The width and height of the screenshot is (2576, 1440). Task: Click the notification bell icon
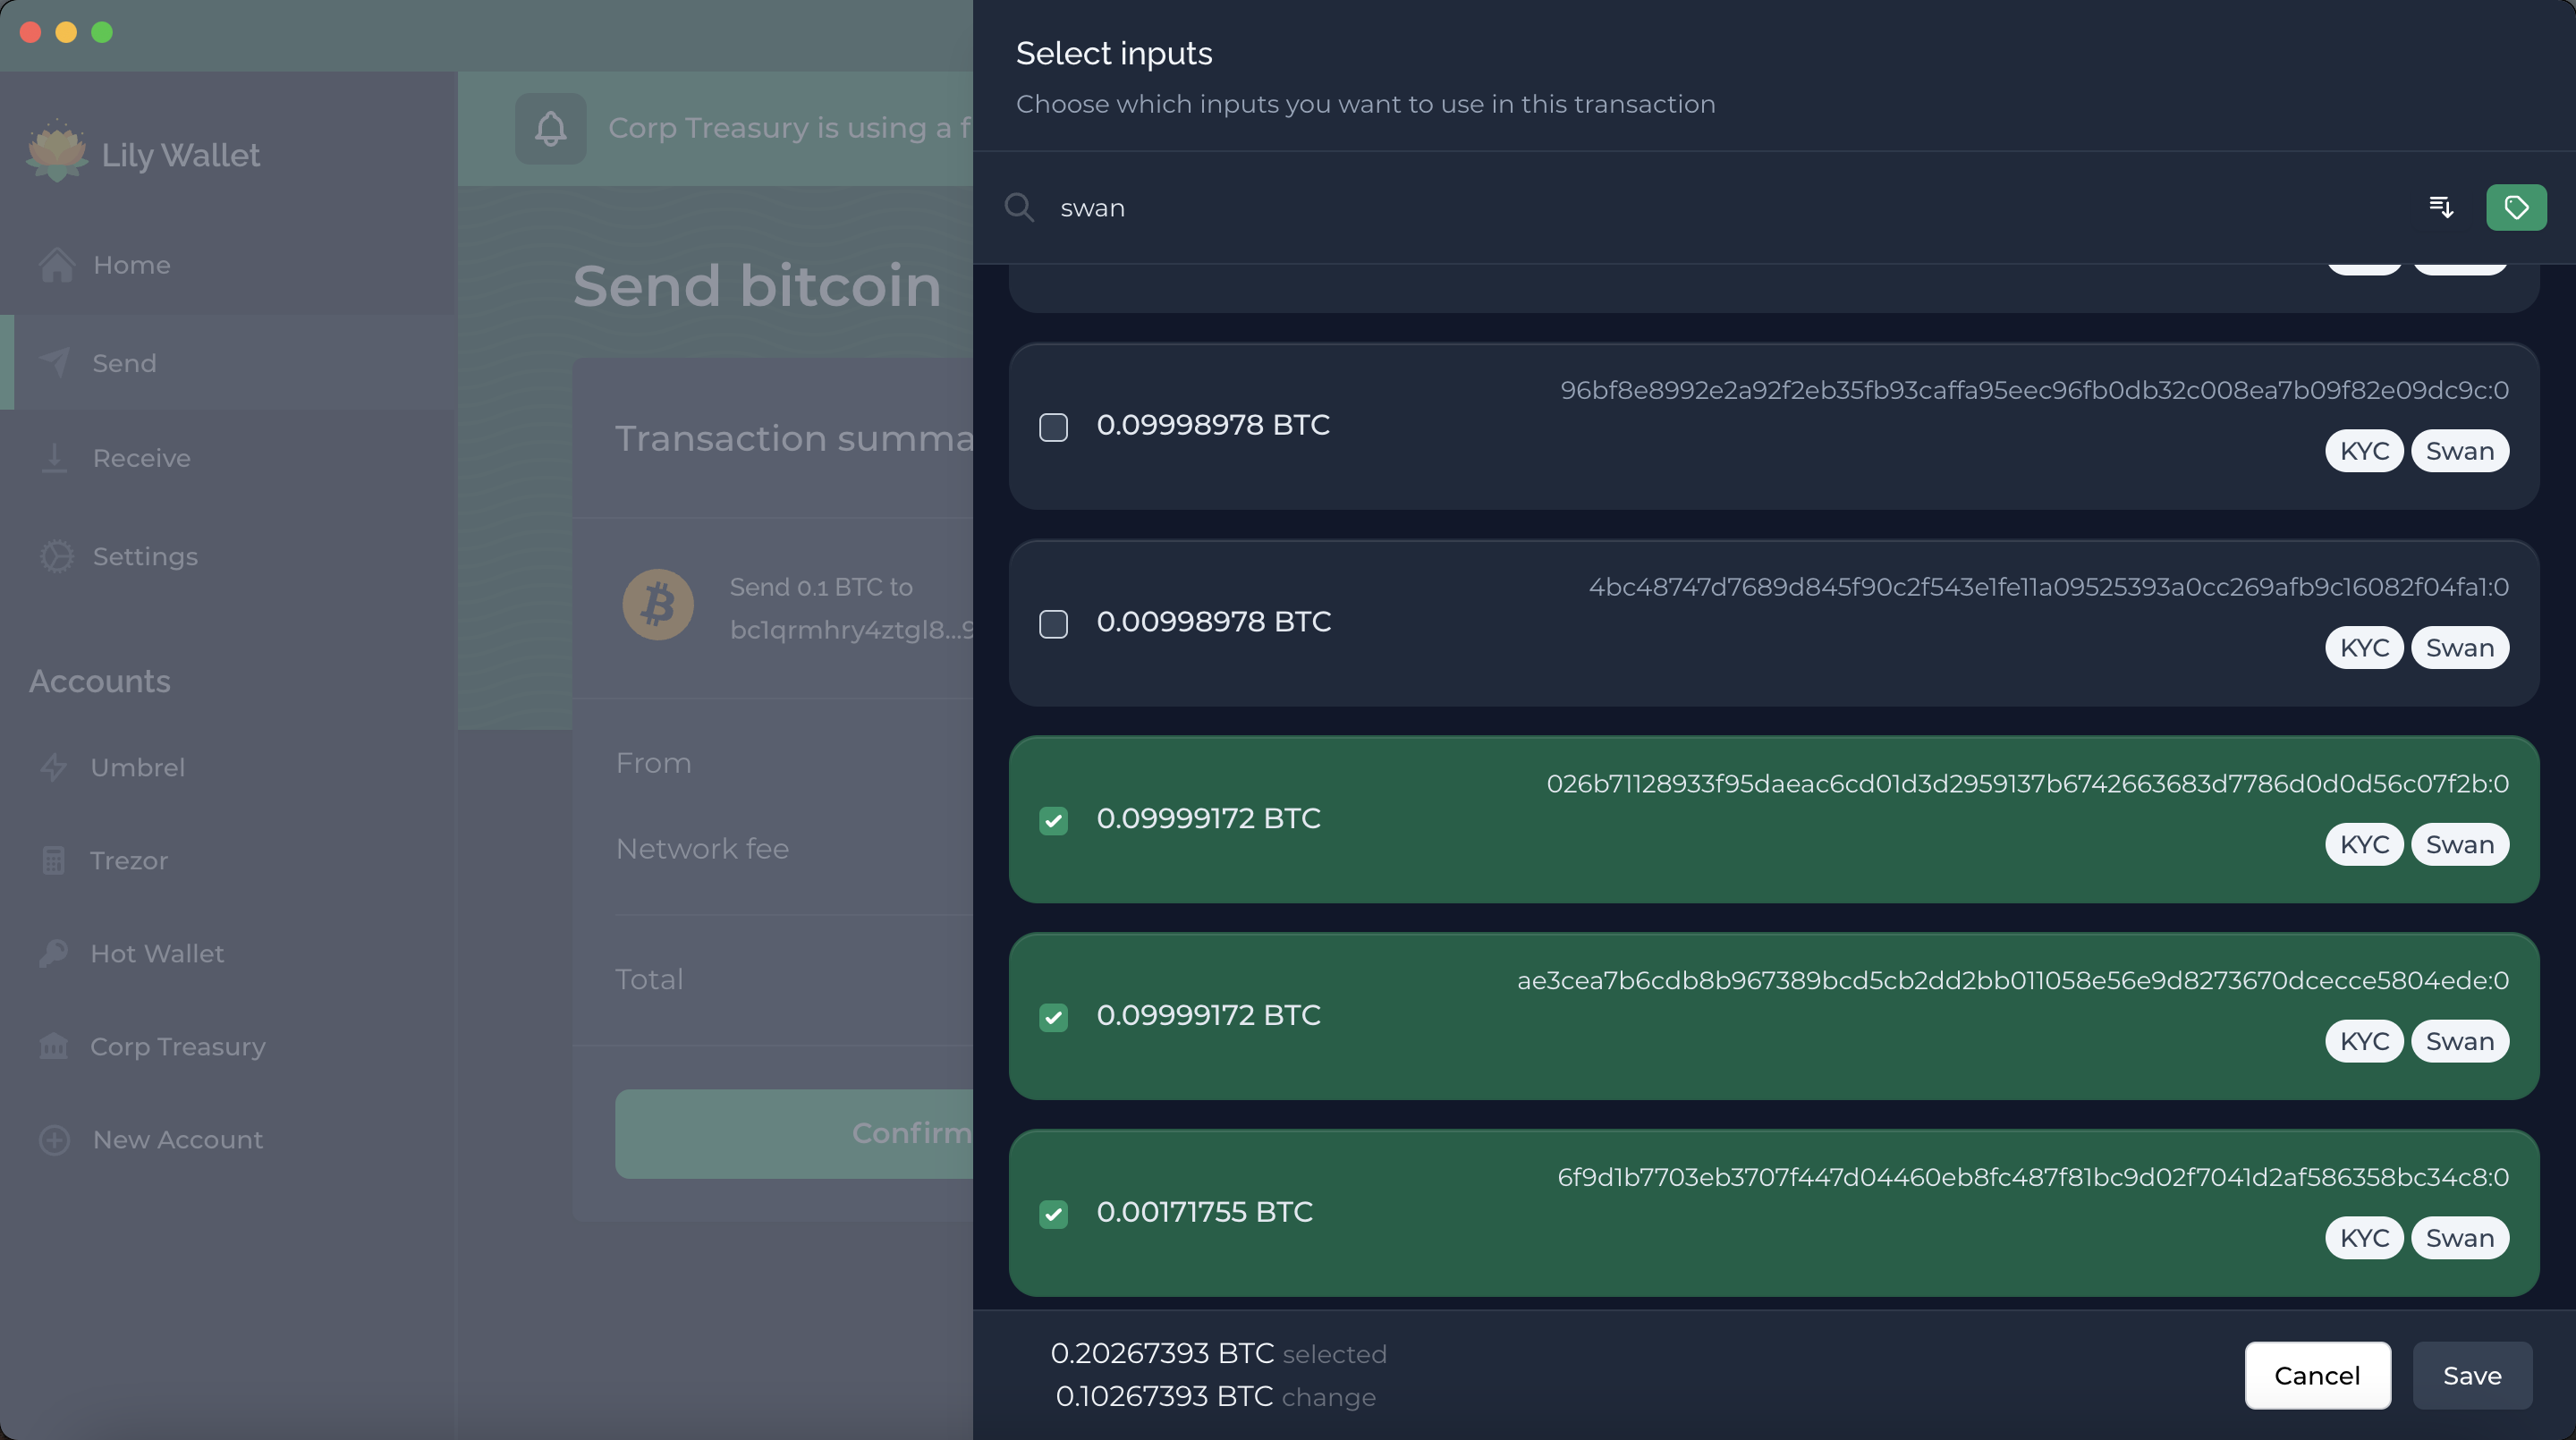550,127
